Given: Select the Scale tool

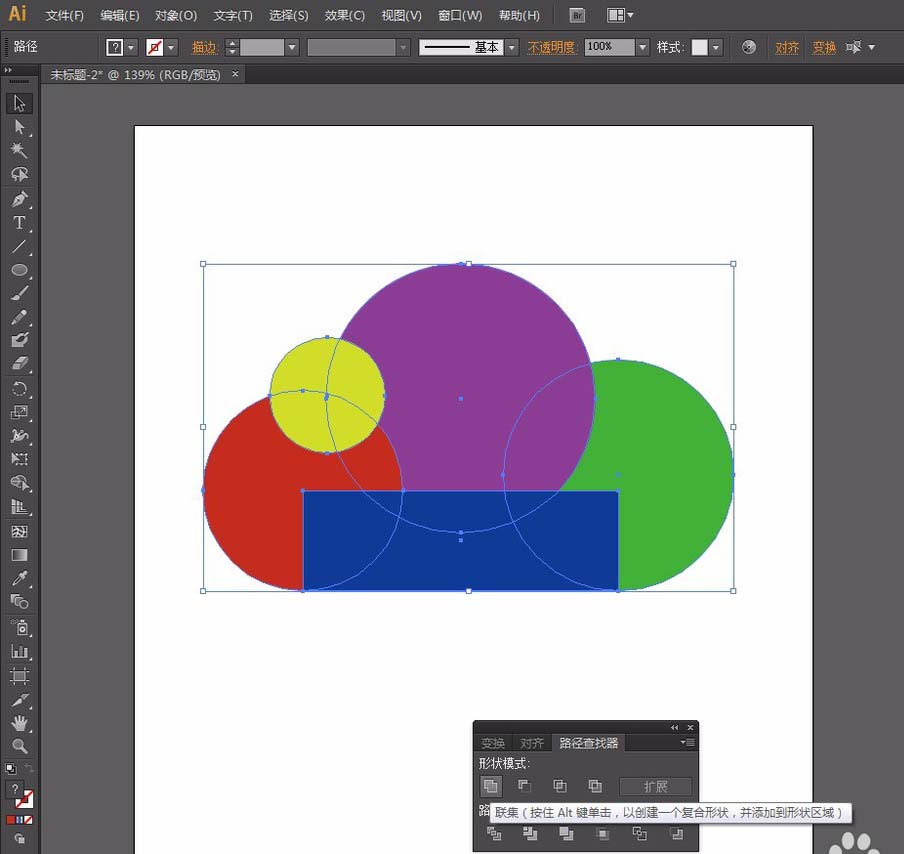Looking at the screenshot, I should tap(20, 412).
